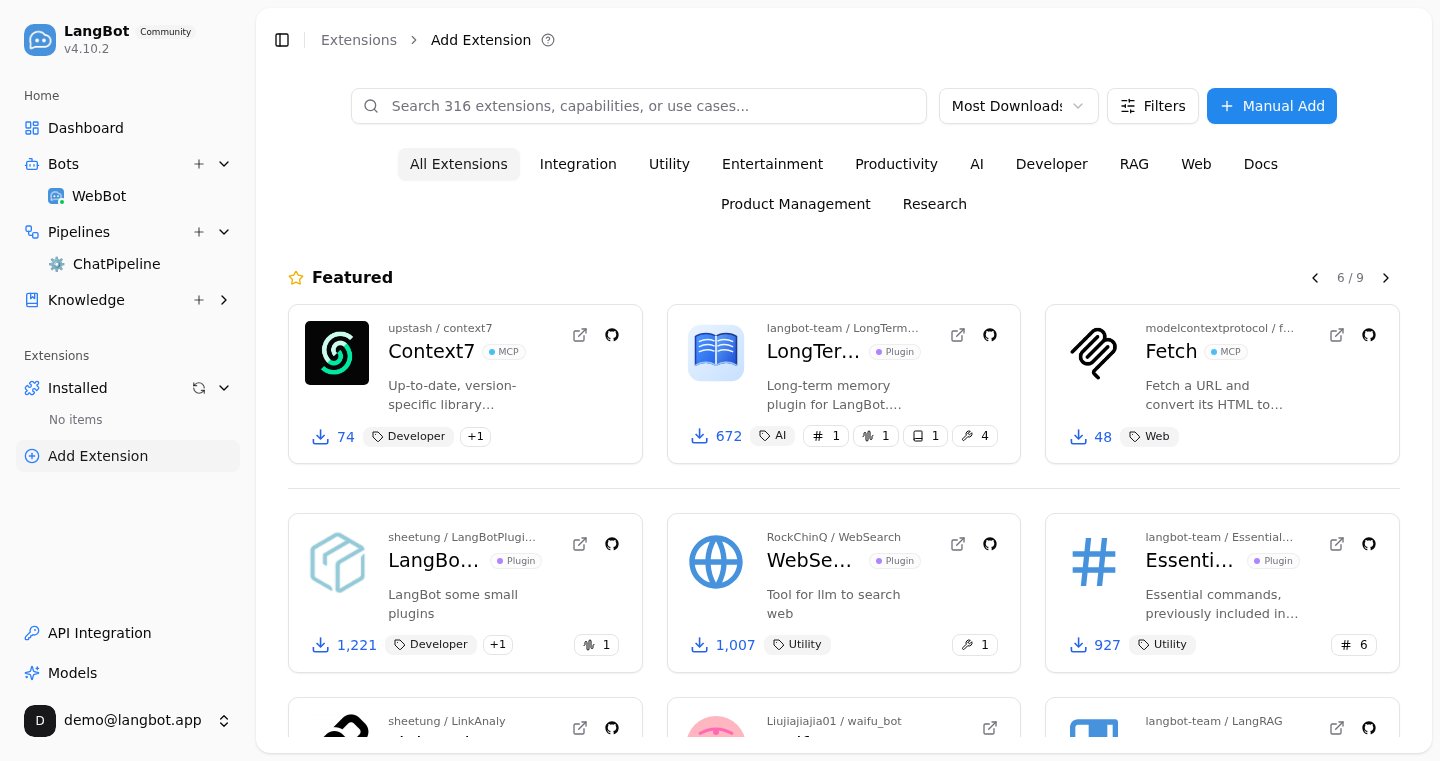Click the WebSearch globe logo
The image size is (1440, 761).
(716, 562)
